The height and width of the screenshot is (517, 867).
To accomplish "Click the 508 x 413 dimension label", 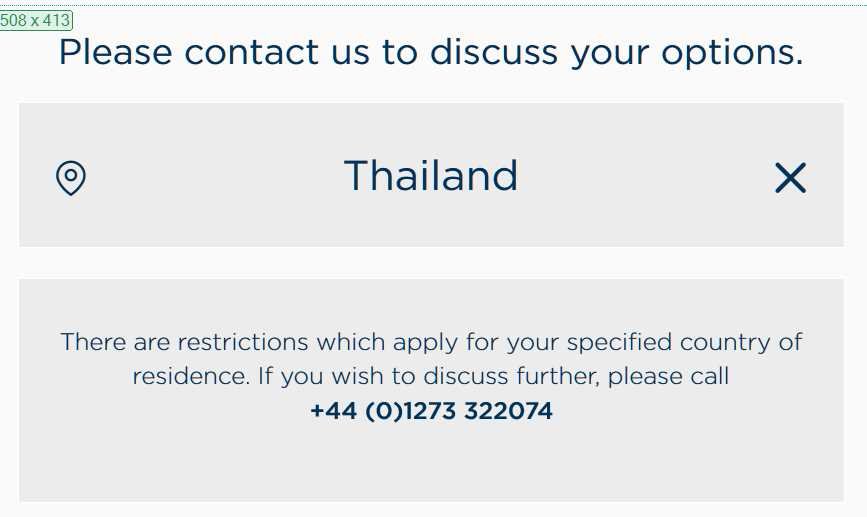I will 36,20.
